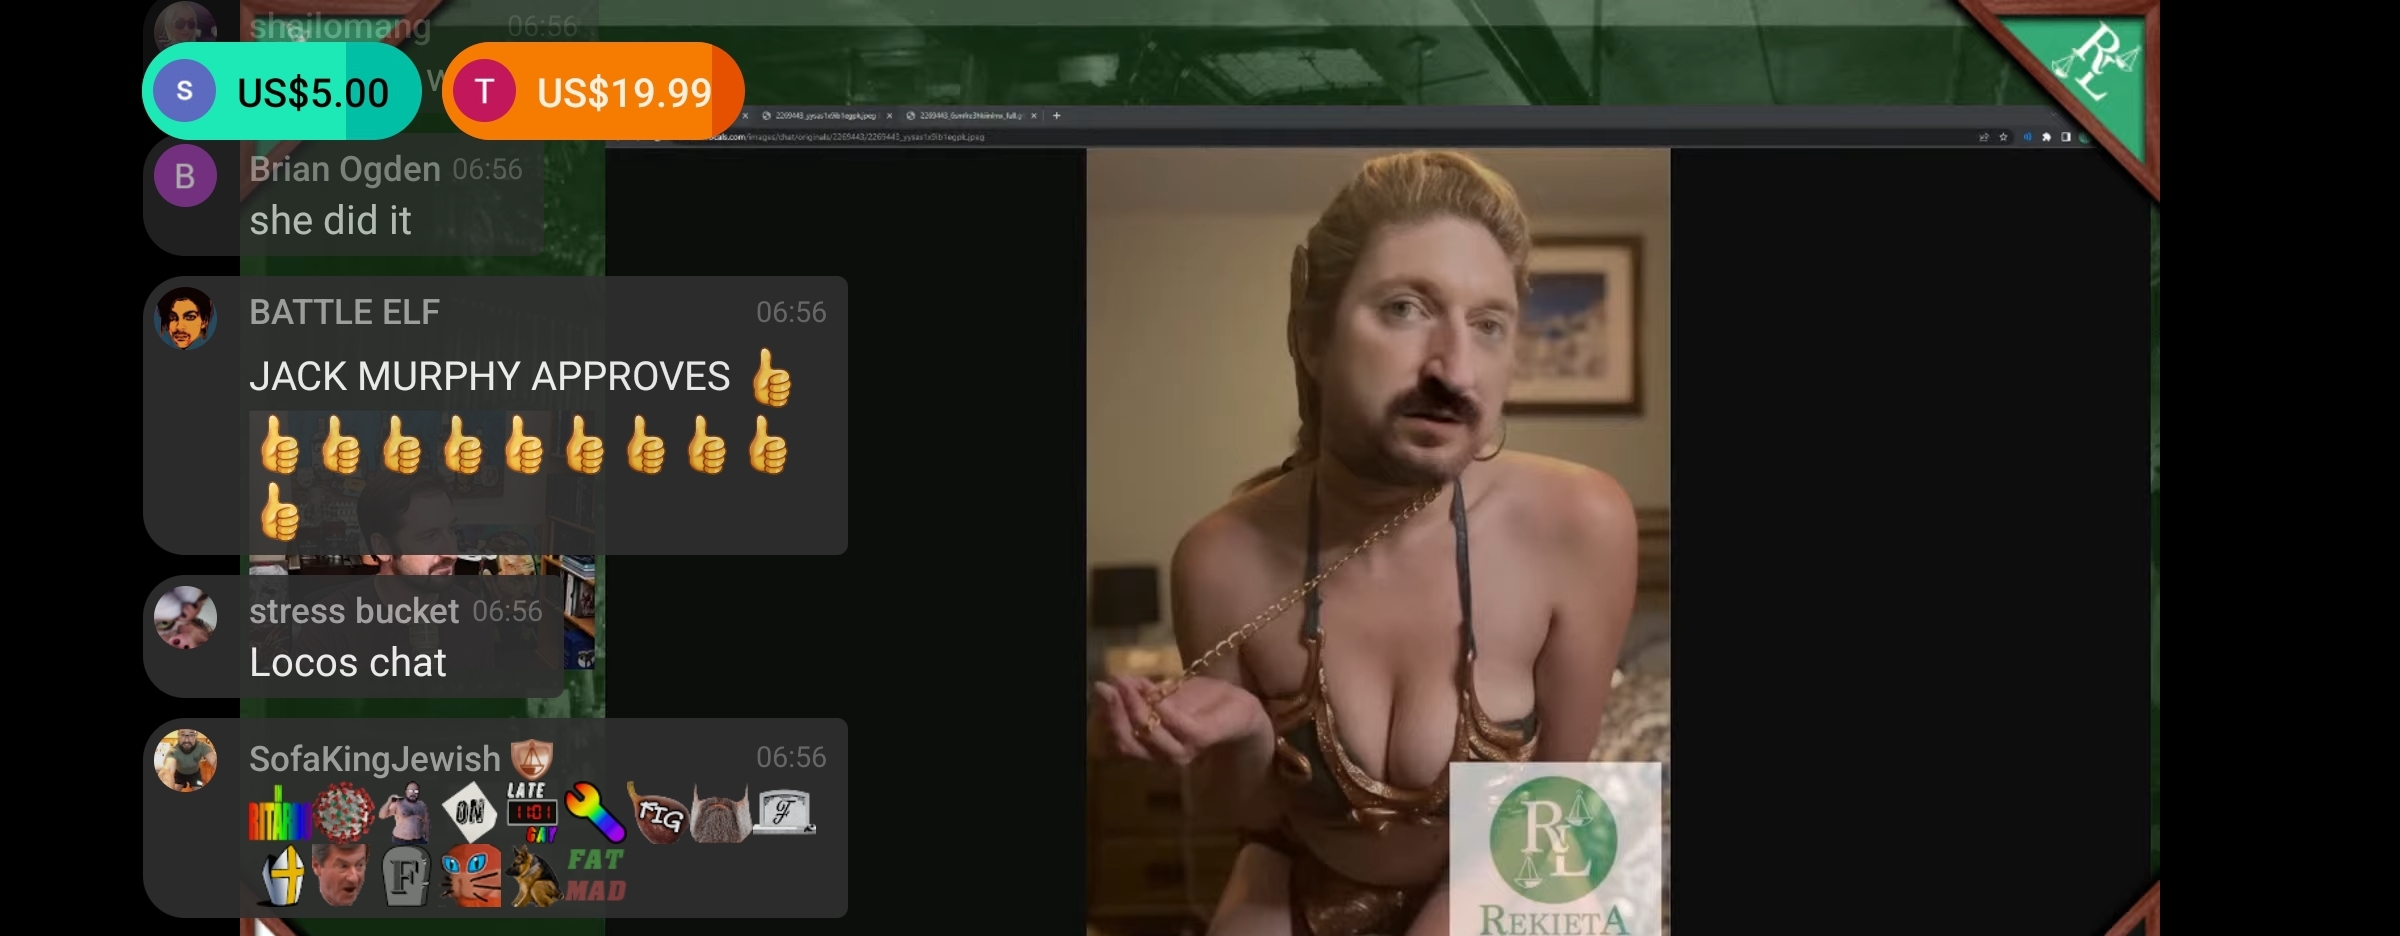Close the yysas1x5lb1egpk.jpeg browser tab

889,116
